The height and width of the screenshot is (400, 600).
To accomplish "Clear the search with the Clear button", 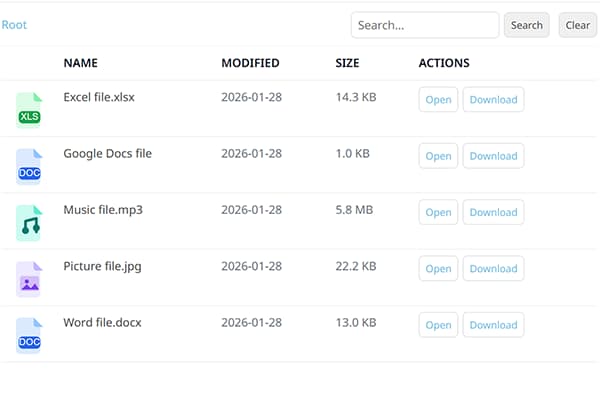I will point(577,25).
